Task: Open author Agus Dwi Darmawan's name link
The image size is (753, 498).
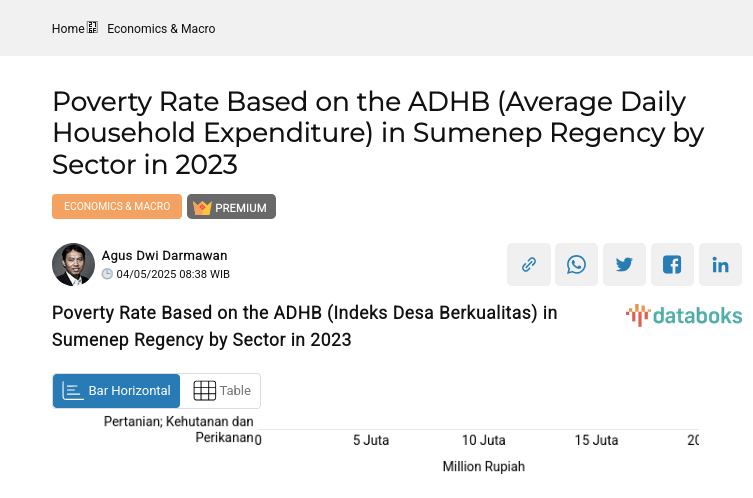Action: pos(164,256)
